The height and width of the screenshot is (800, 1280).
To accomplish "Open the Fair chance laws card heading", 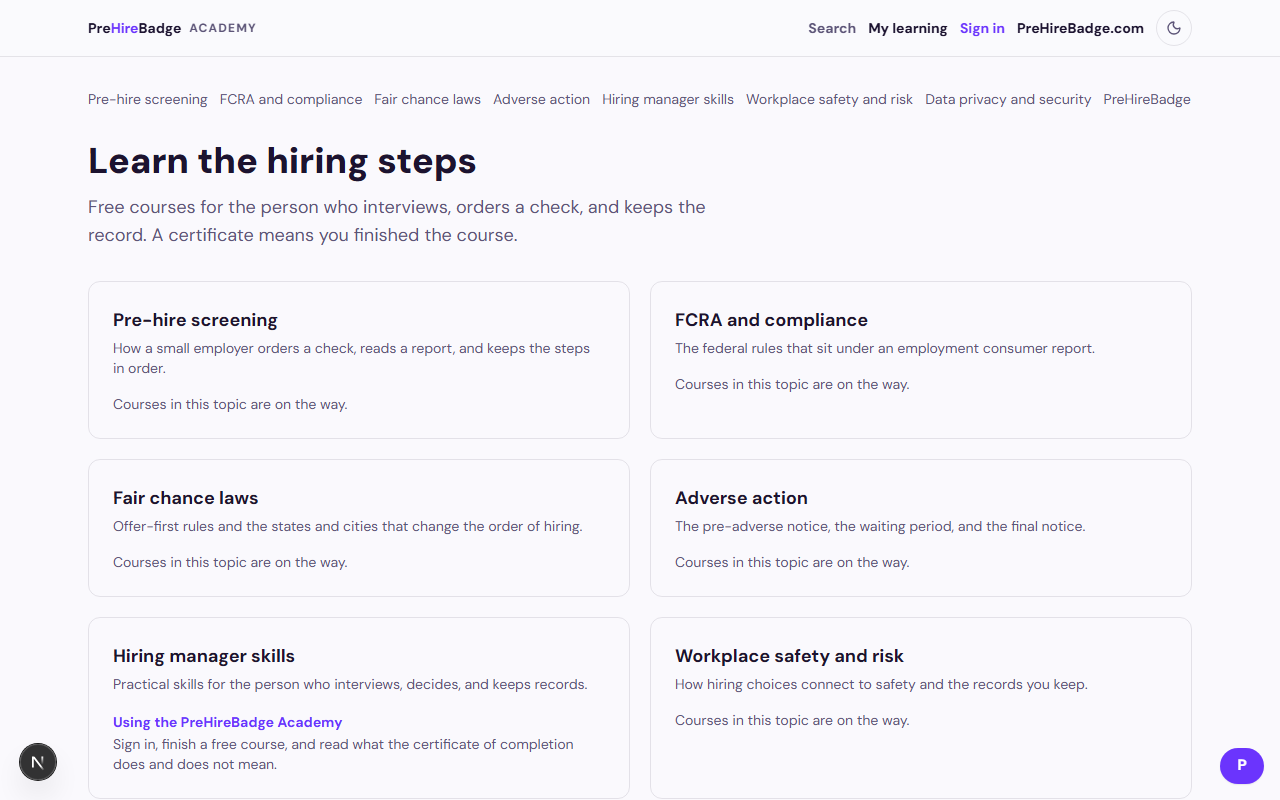I will point(186,498).
